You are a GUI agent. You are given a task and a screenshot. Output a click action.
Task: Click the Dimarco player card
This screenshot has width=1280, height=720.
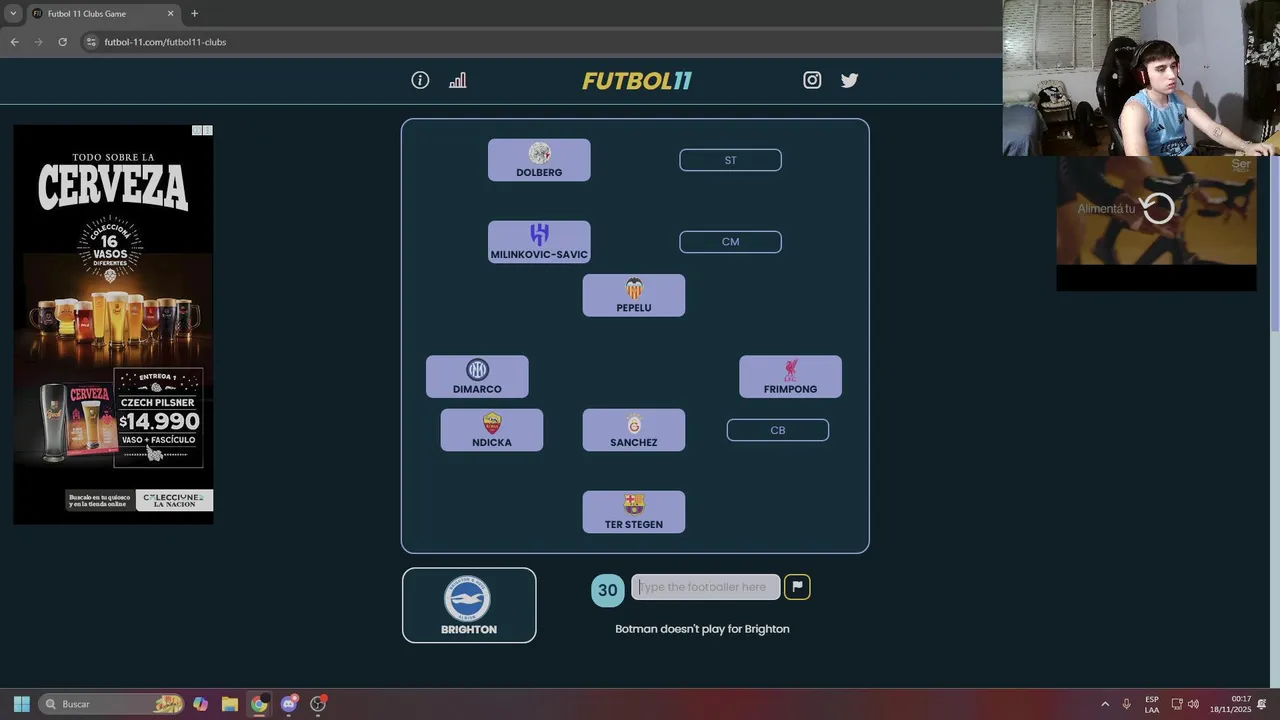pos(477,377)
